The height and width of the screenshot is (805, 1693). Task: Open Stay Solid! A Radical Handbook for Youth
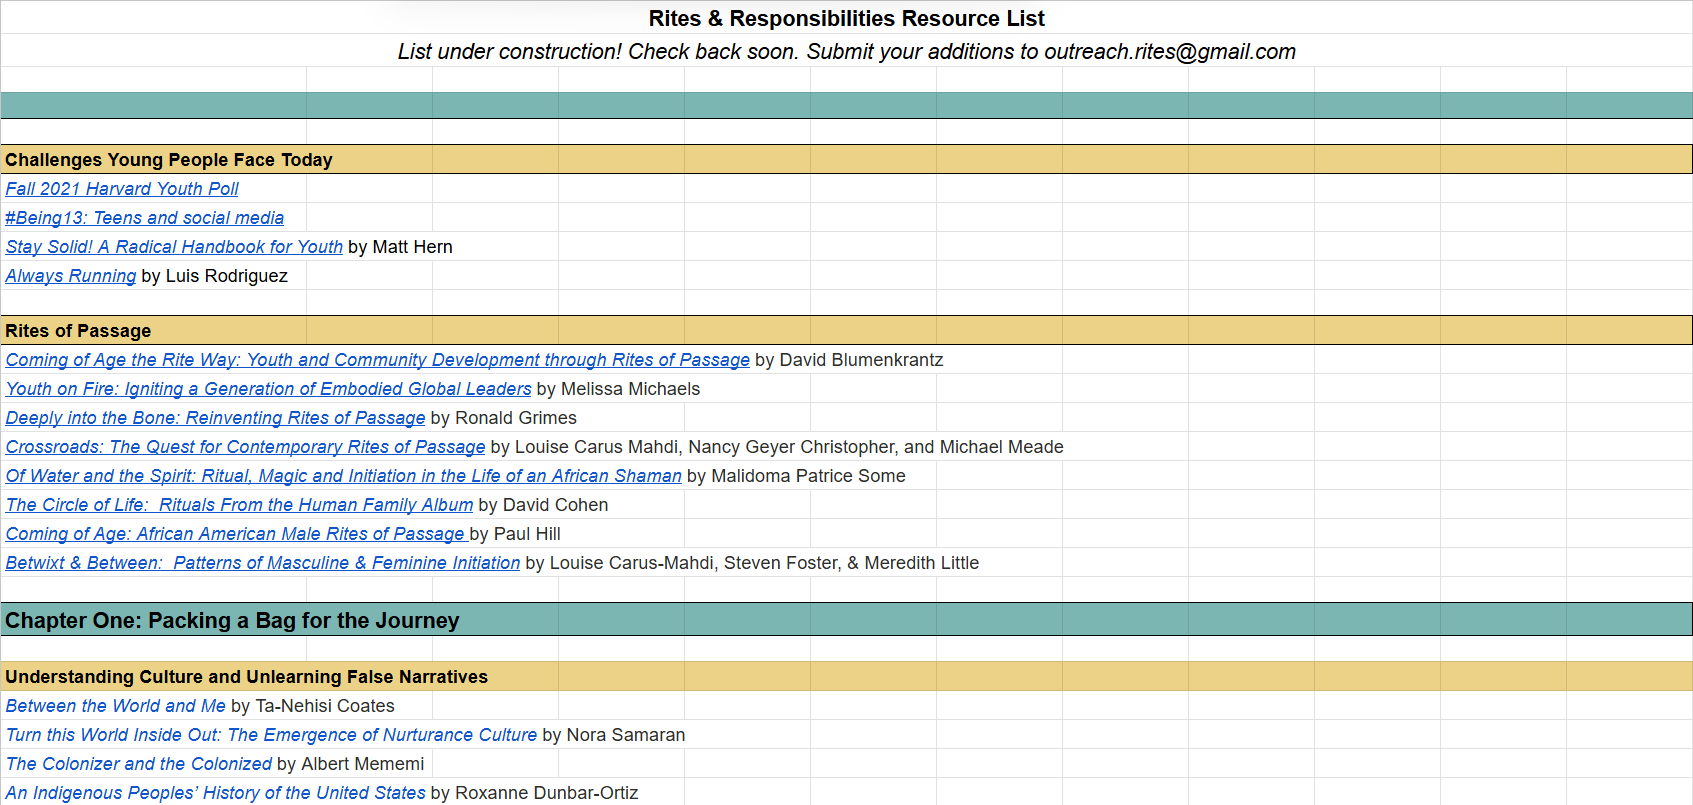pyautogui.click(x=174, y=247)
